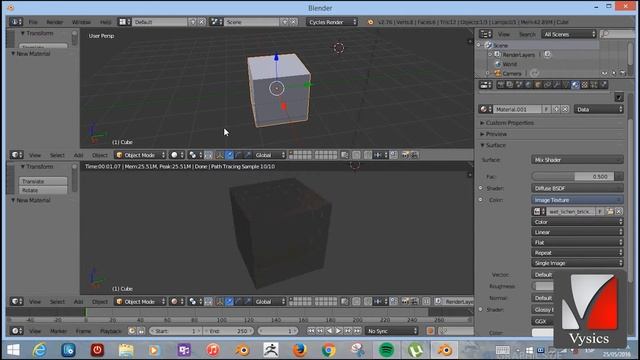Unlink Material.001 with X icon
This screenshot has height=360, width=640.
coord(565,109)
